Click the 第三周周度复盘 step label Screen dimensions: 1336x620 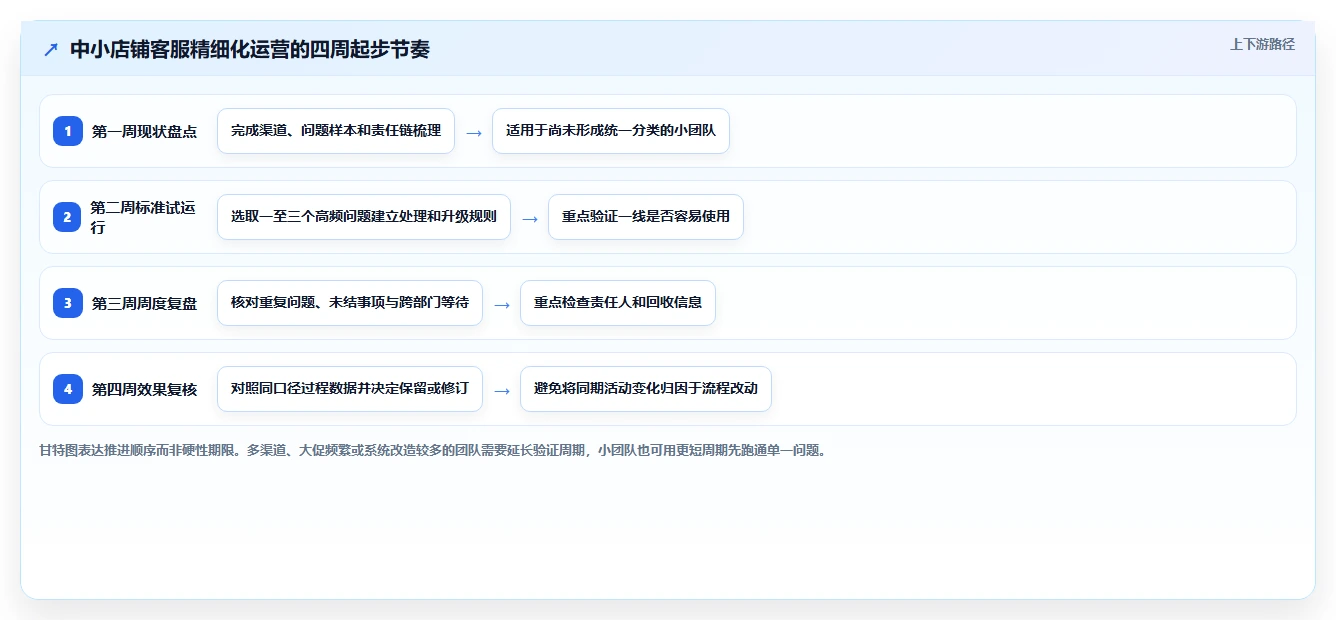click(x=144, y=303)
